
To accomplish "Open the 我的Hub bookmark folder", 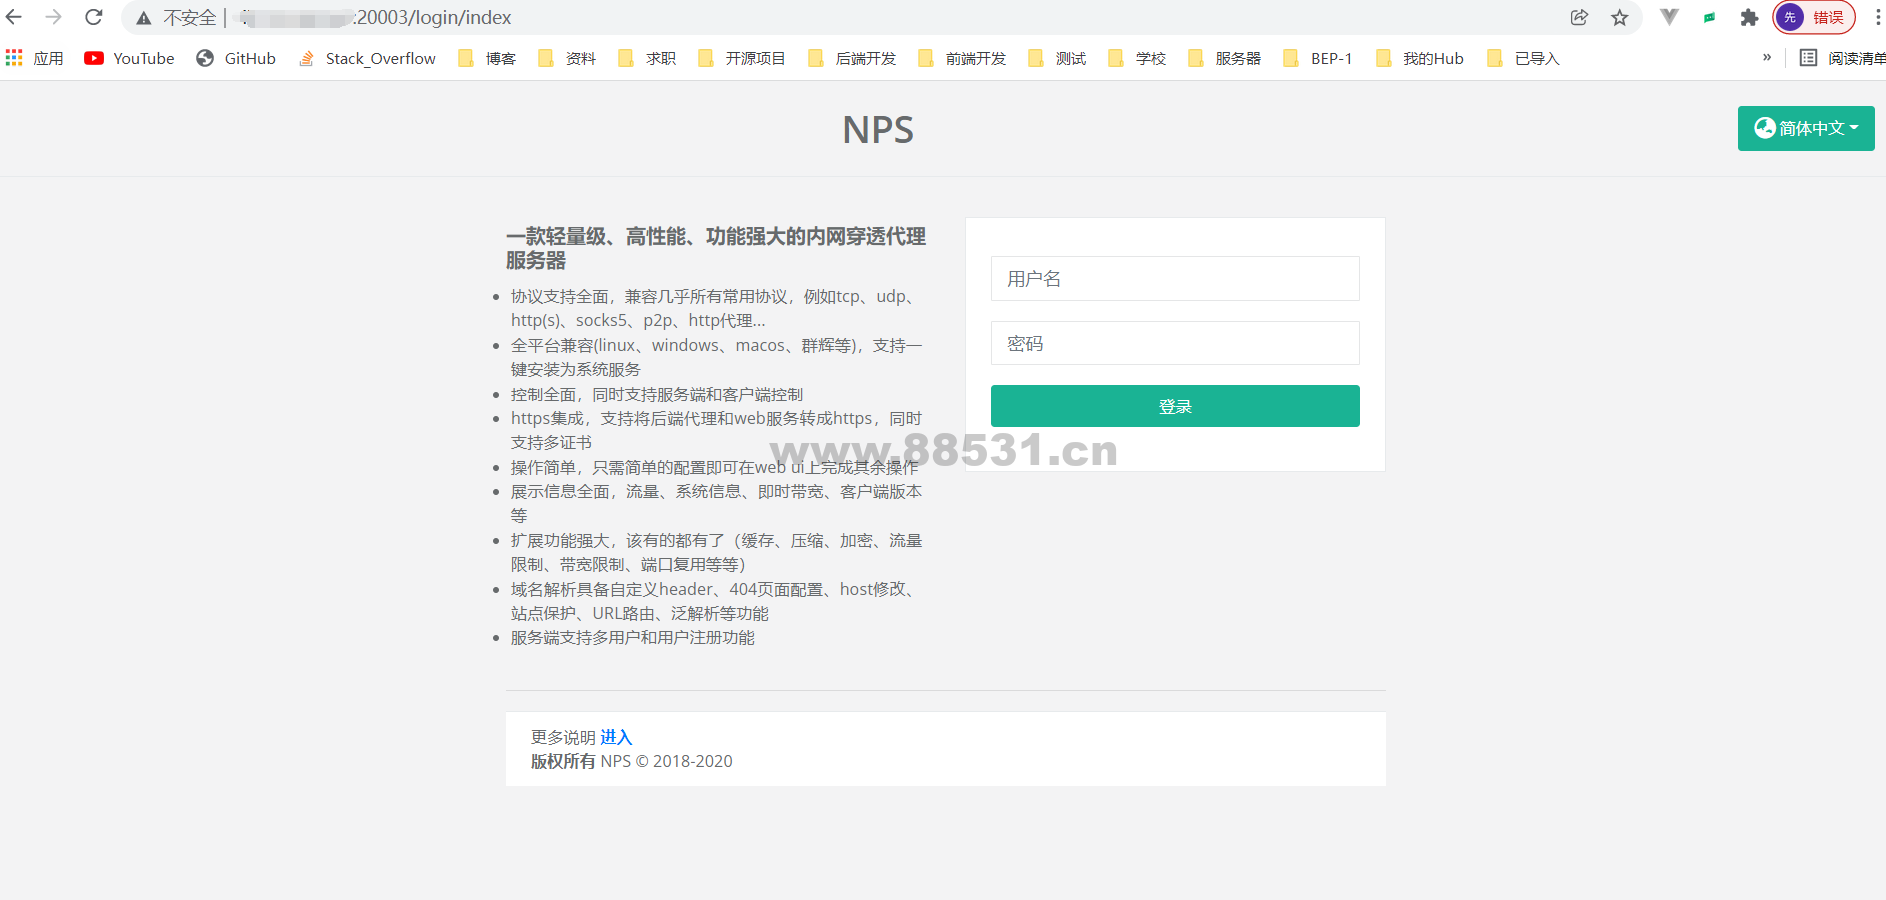I will tap(1420, 58).
